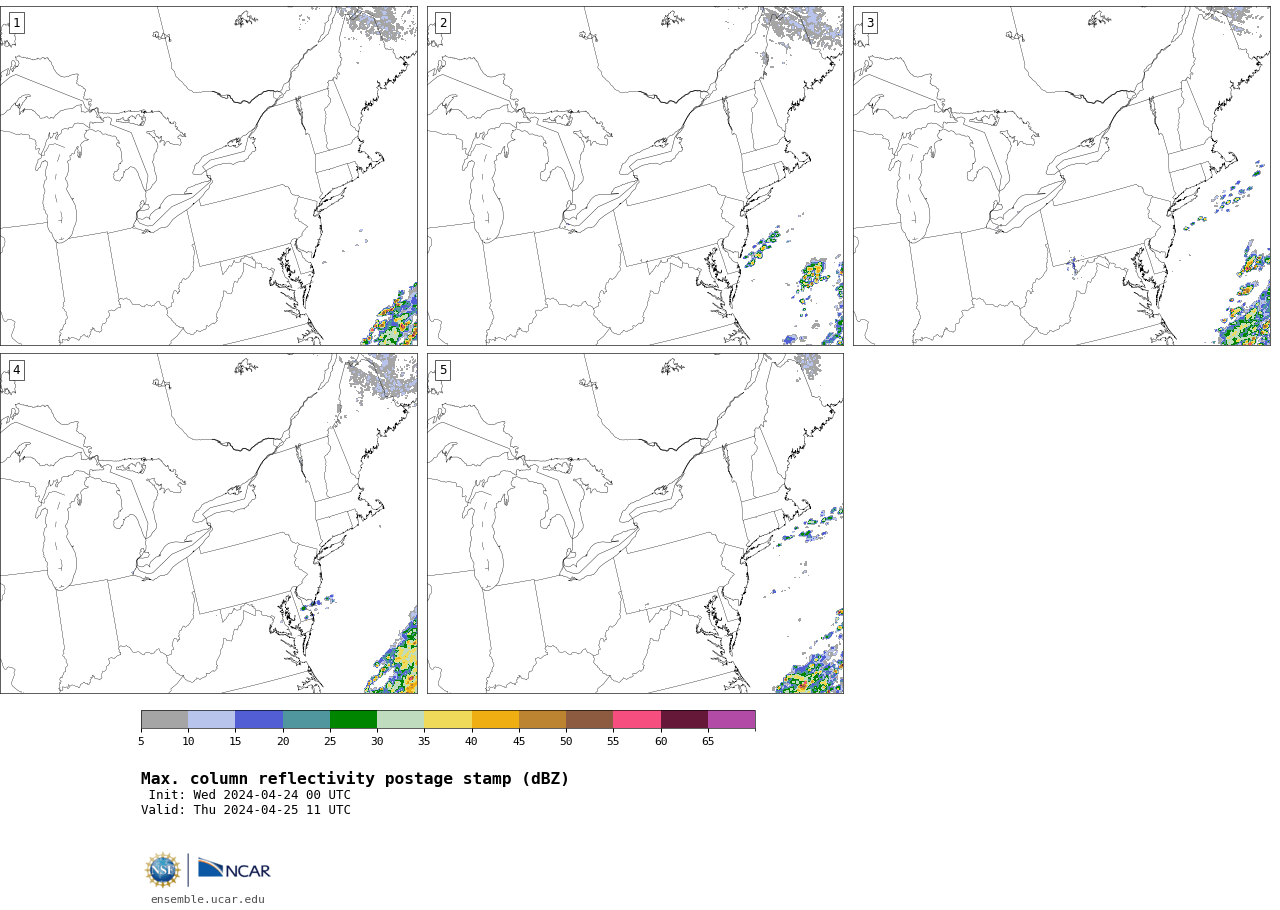Open the ensemble.ucar.edu link
Screen dimensions: 1280x910
208,900
